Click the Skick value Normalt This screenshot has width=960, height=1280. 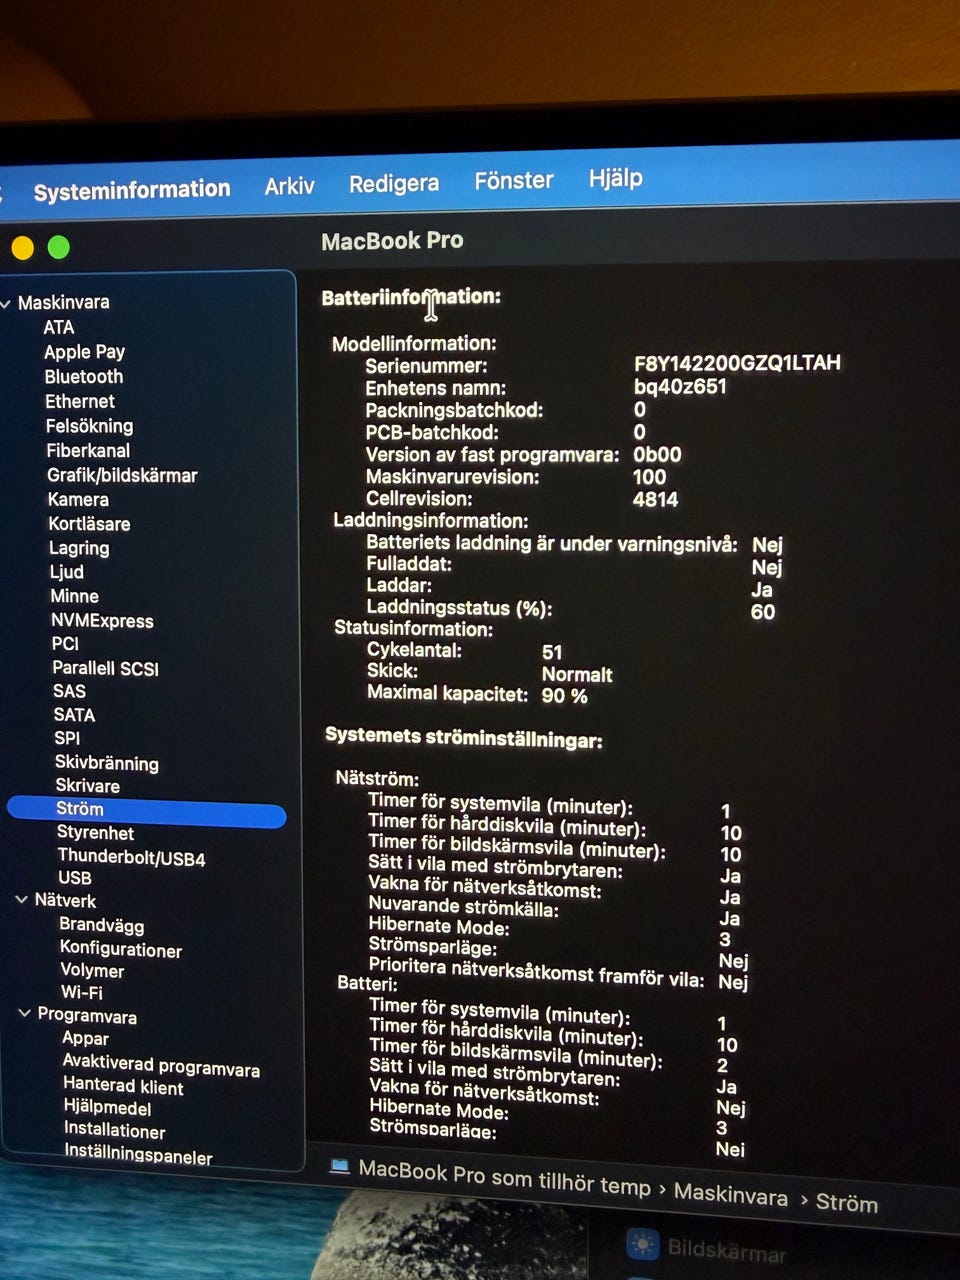point(577,675)
